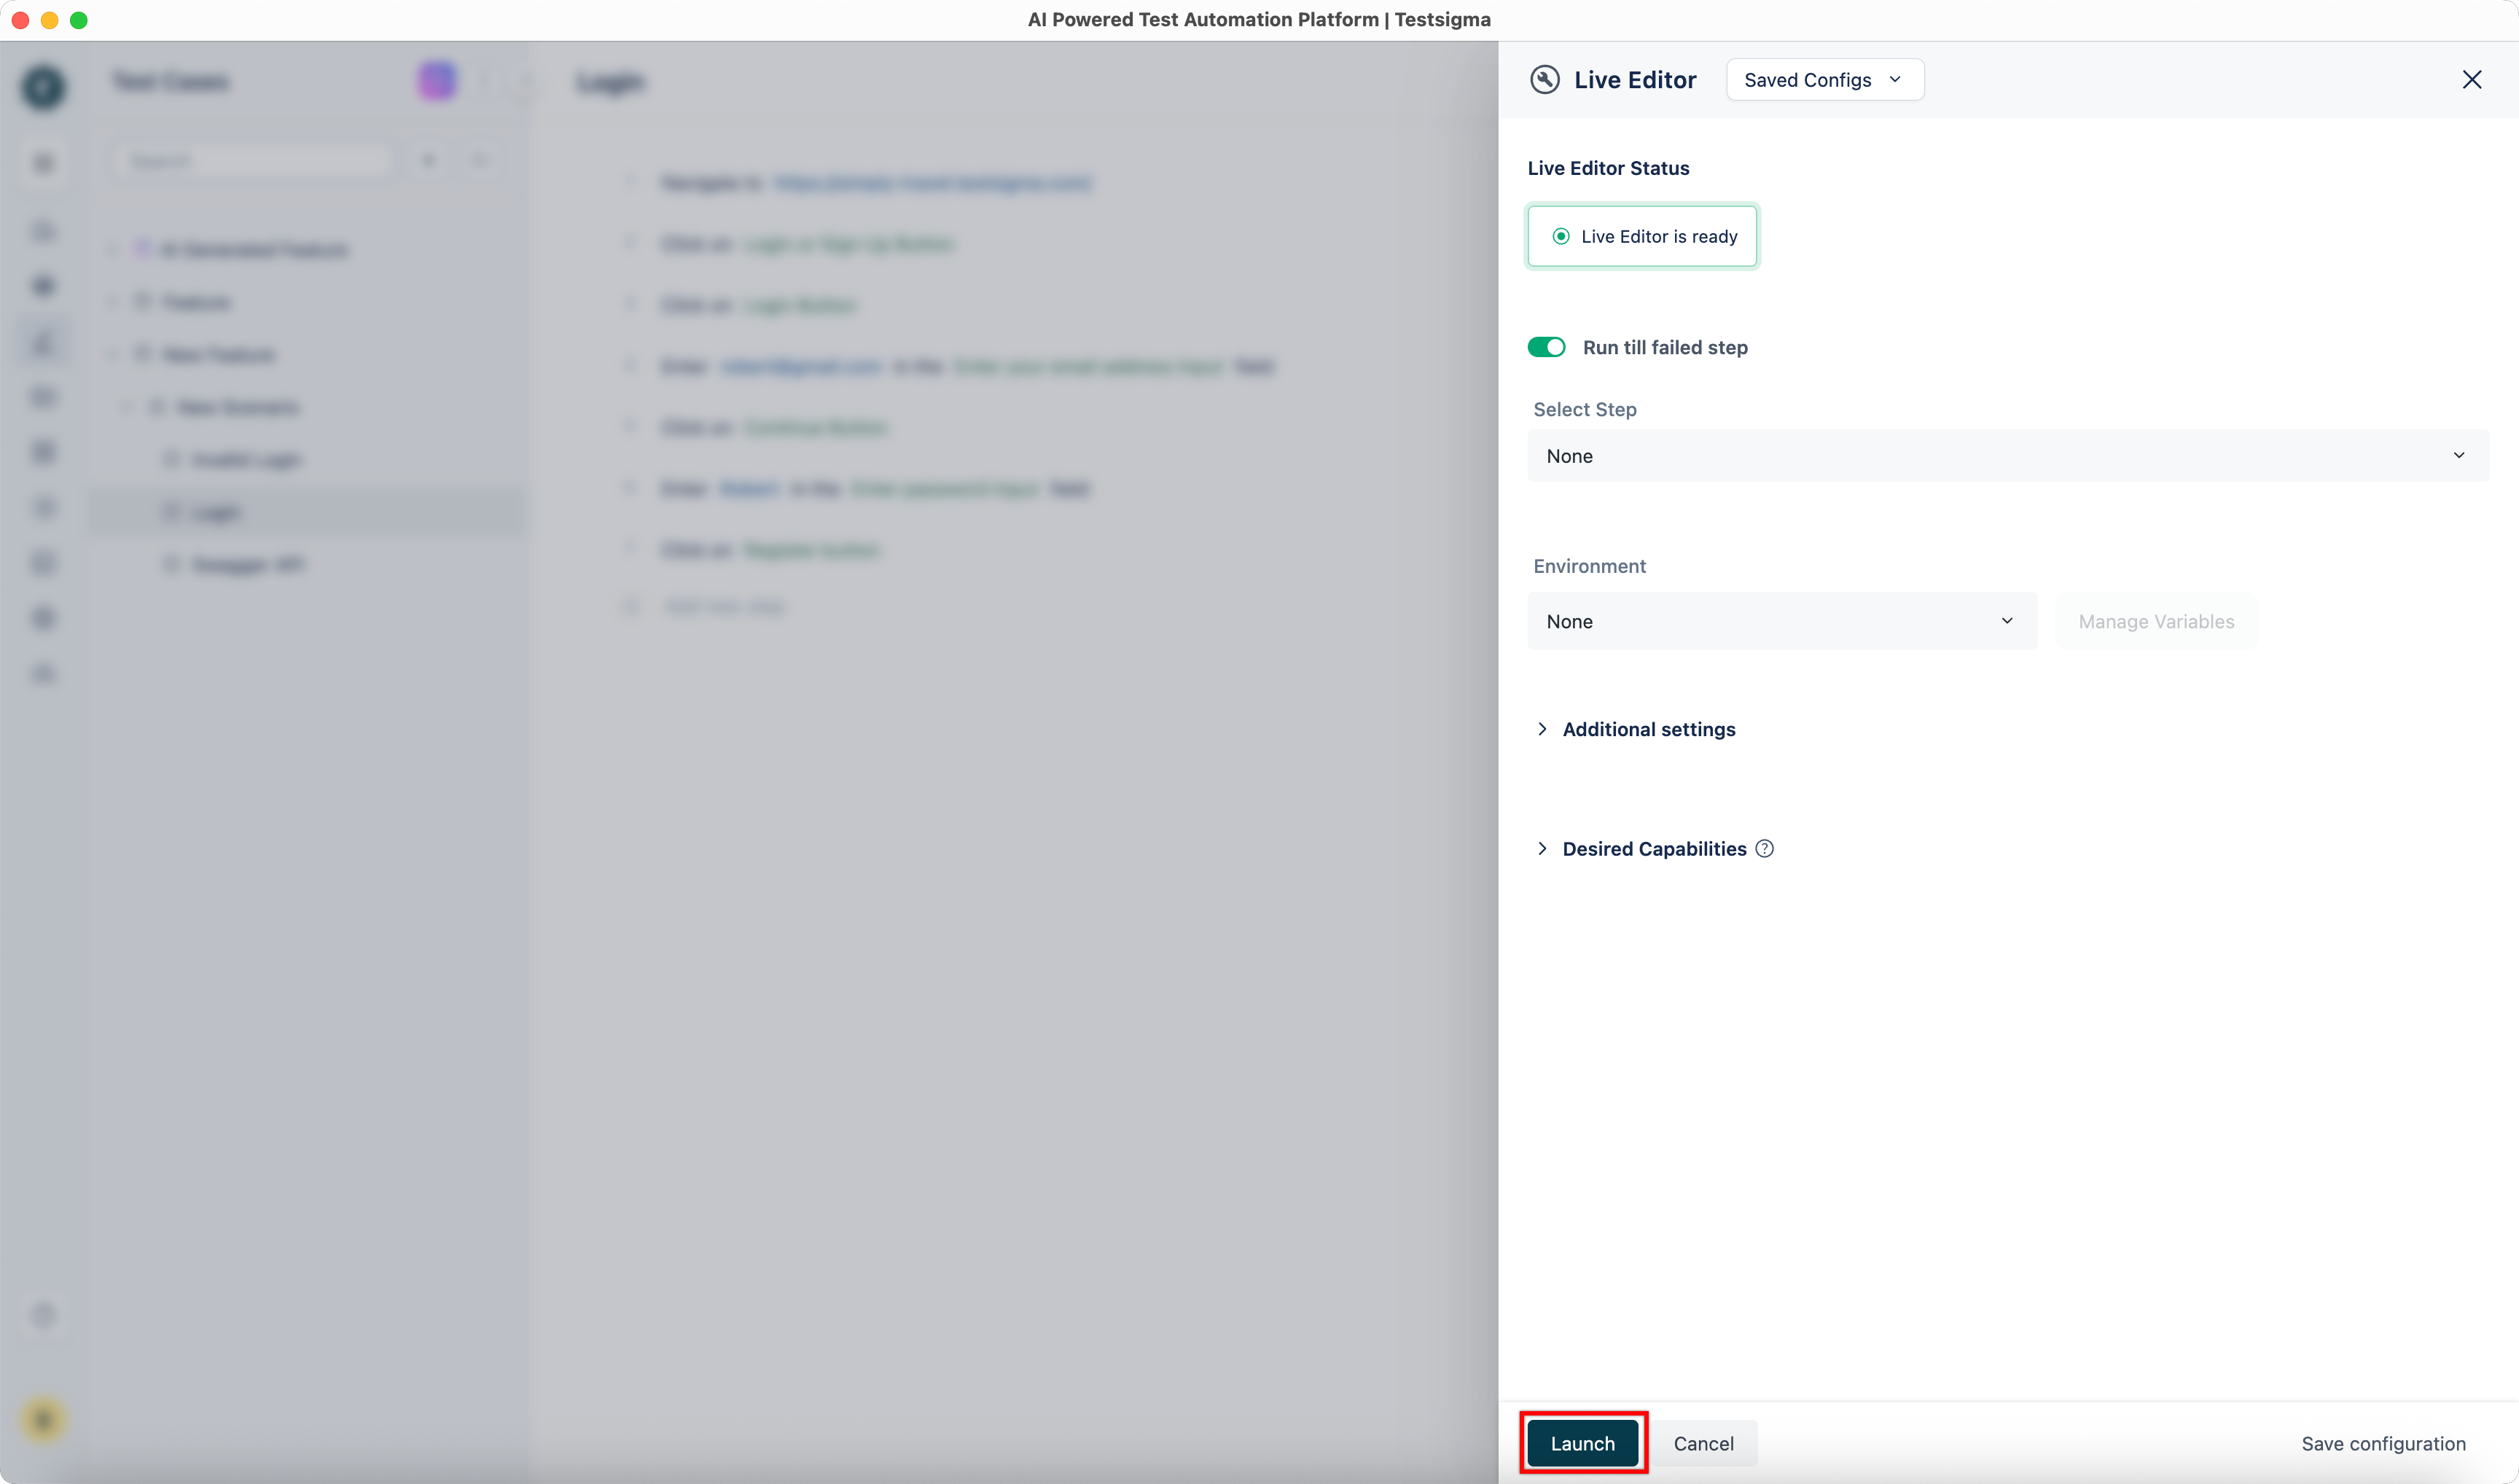The width and height of the screenshot is (2519, 1484).
Task: Disable the Run till failed step toggle
Action: tap(1546, 347)
